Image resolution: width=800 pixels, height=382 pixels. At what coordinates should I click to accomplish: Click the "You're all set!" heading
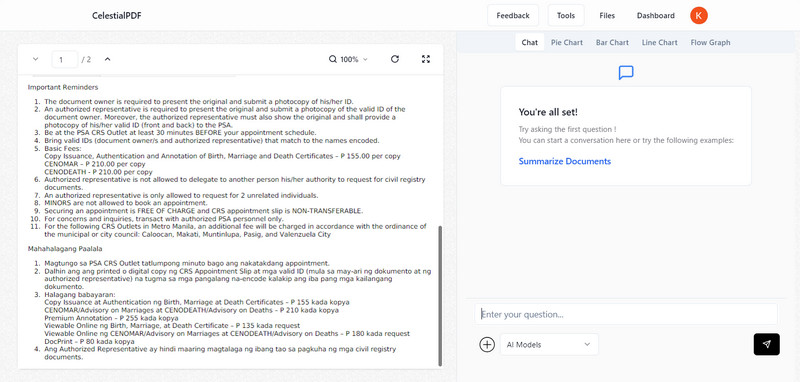coord(548,112)
